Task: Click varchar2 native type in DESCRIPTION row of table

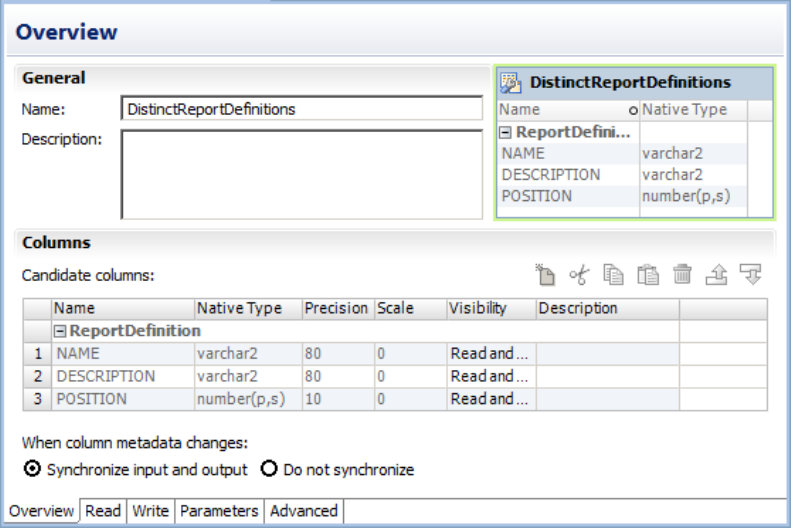Action: (x=248, y=376)
